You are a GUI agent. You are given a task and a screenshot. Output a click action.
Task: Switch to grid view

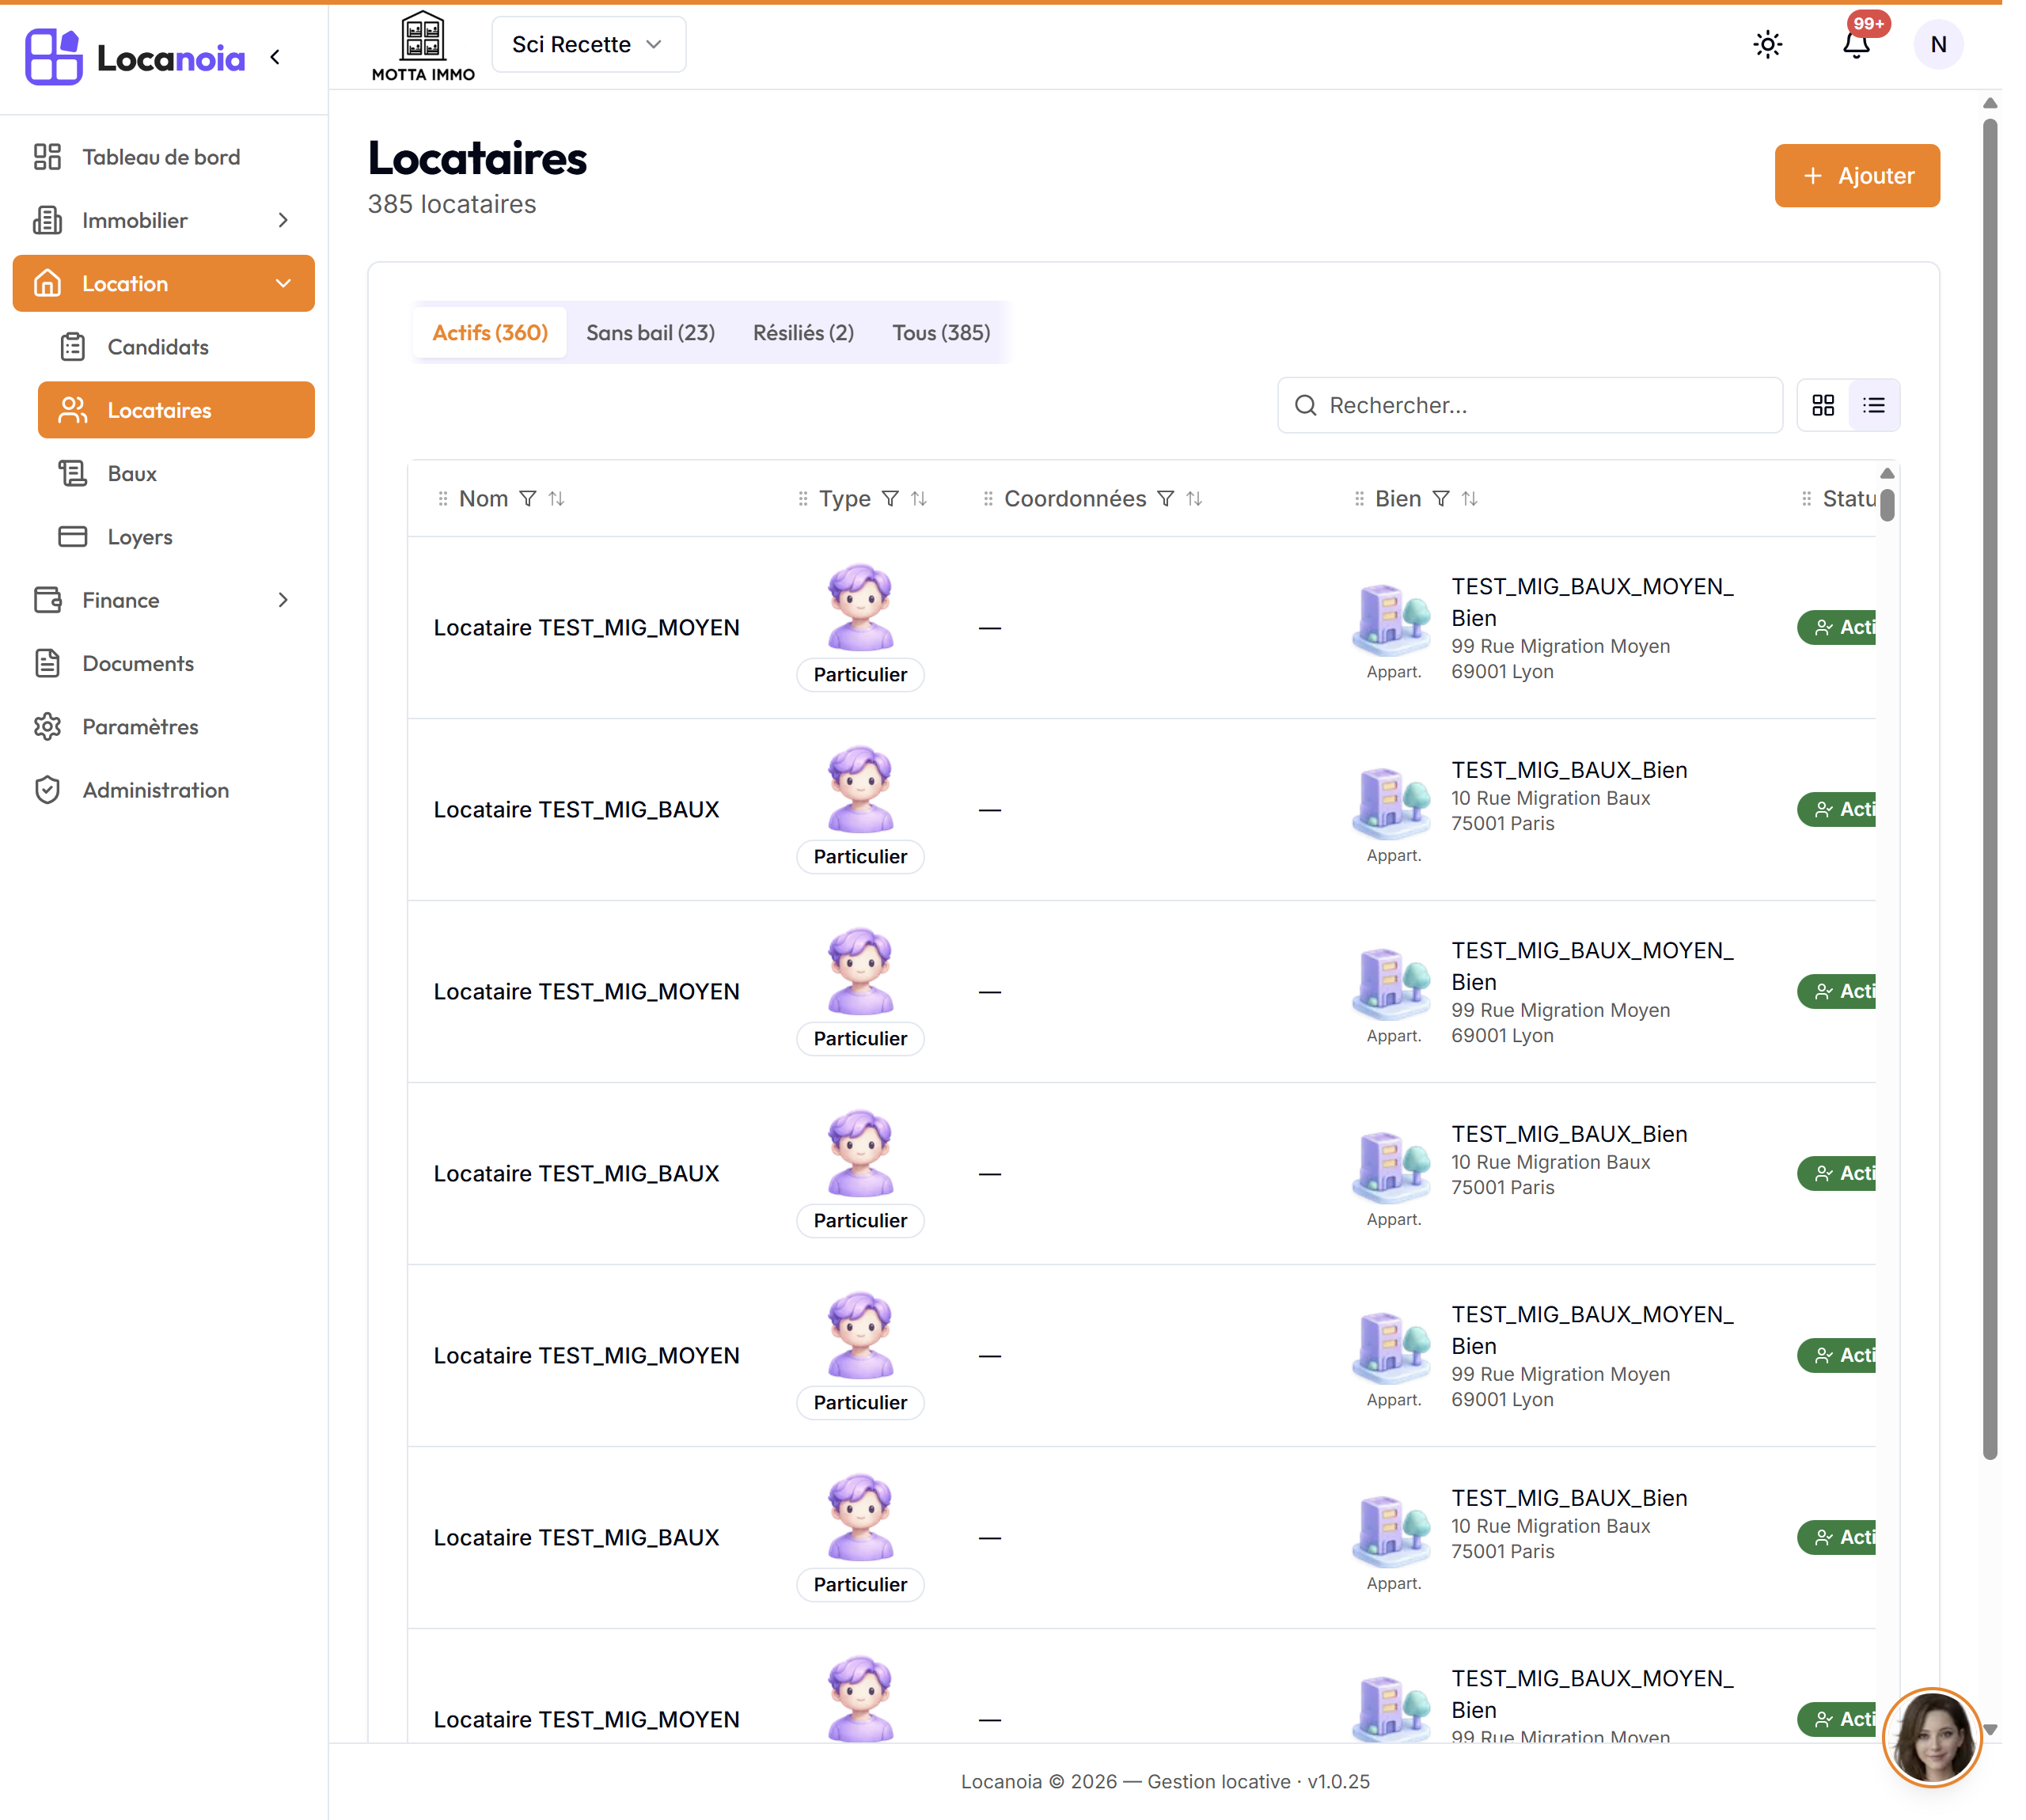[1823, 405]
